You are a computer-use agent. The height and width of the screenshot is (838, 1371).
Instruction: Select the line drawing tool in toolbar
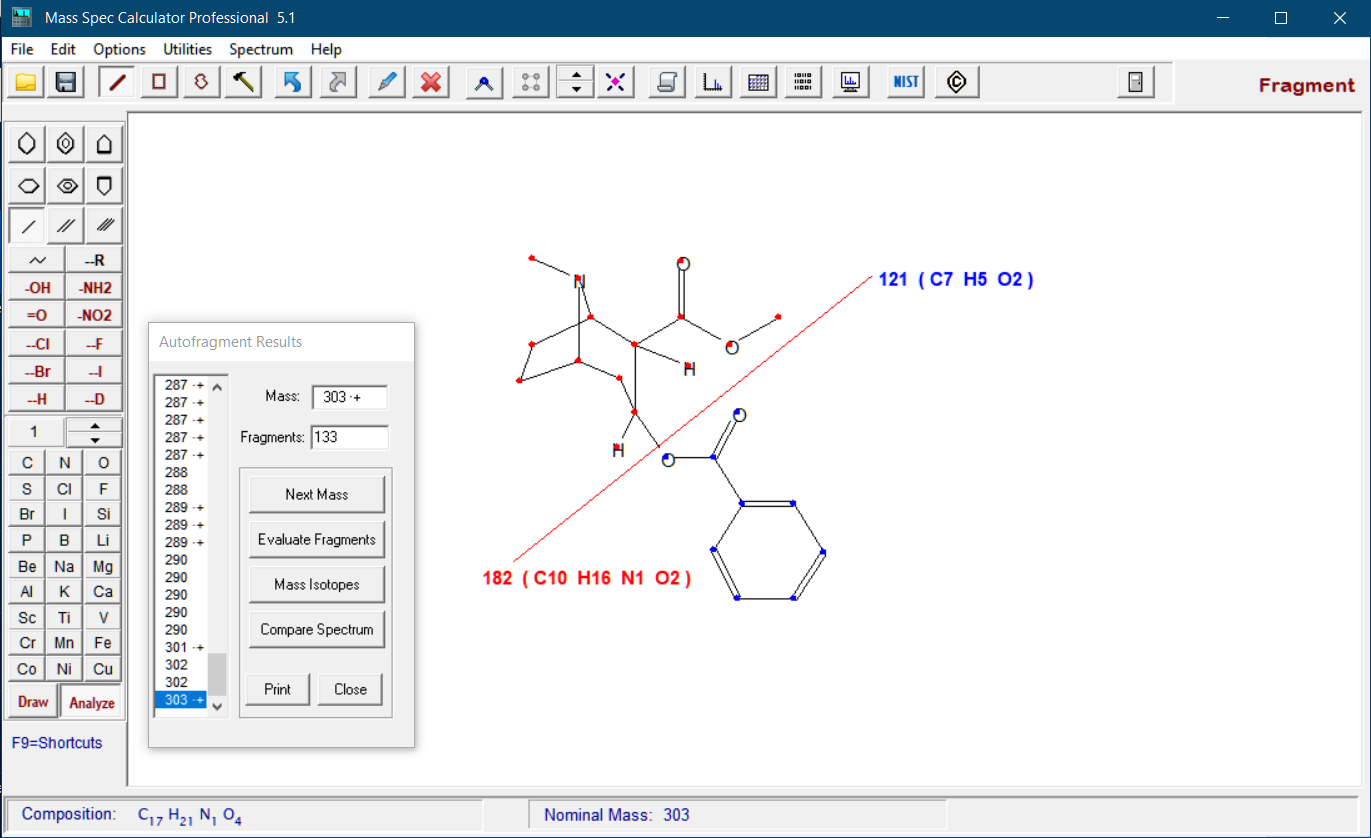pyautogui.click(x=119, y=82)
